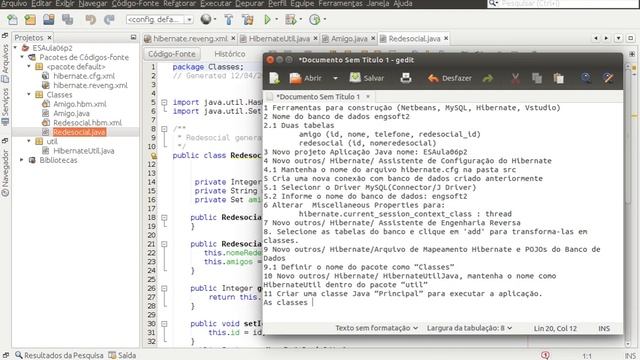Click the Build Project hammer icon
Image resolution: width=640 pixels, height=360 pixels.
coord(229,19)
